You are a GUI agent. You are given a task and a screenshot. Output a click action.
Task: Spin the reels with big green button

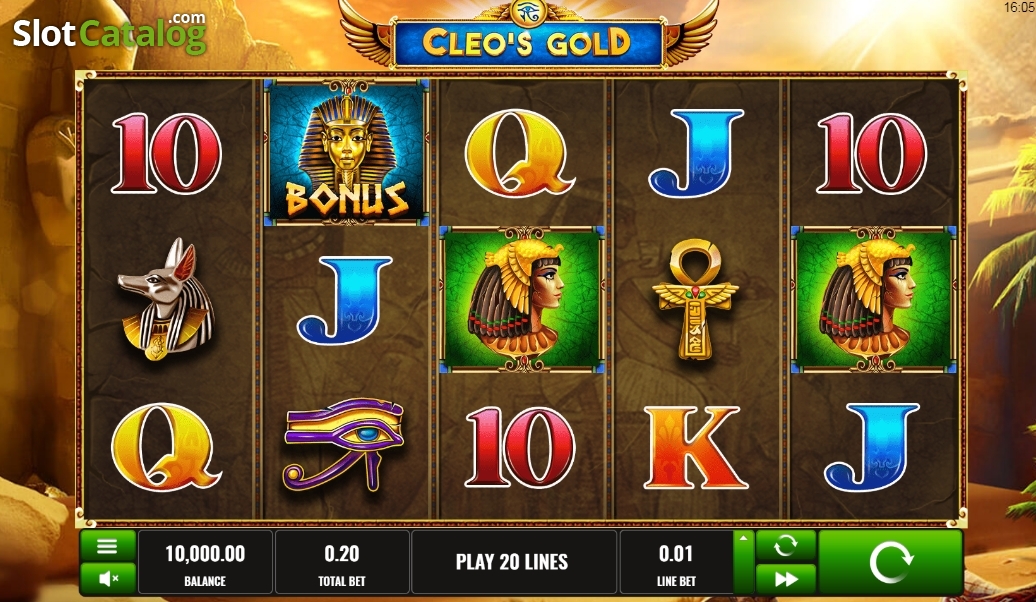click(x=890, y=562)
